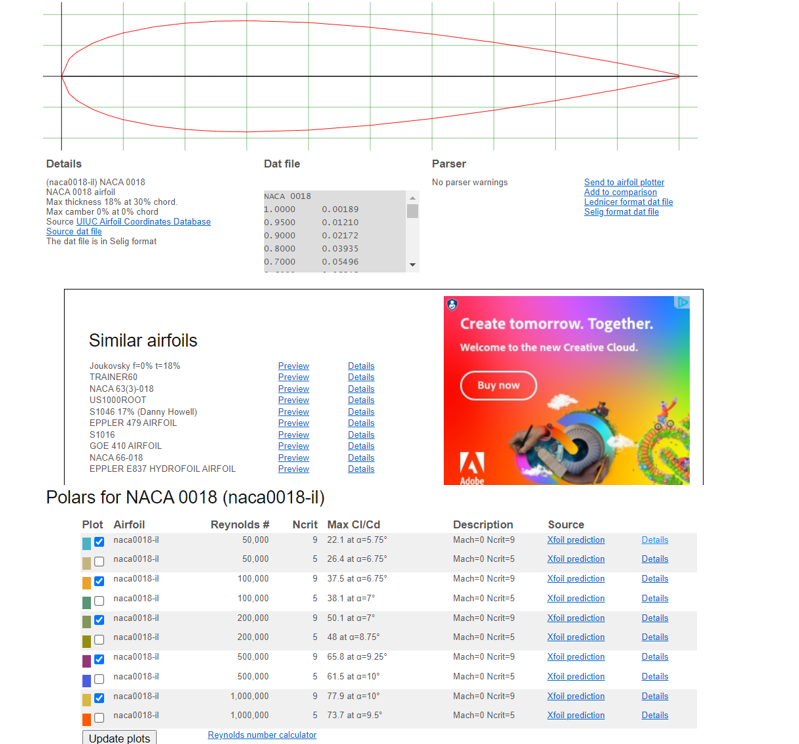
Task: Open Xfoil prediction for 1,000,000 Ncrit 9
Action: 576,696
